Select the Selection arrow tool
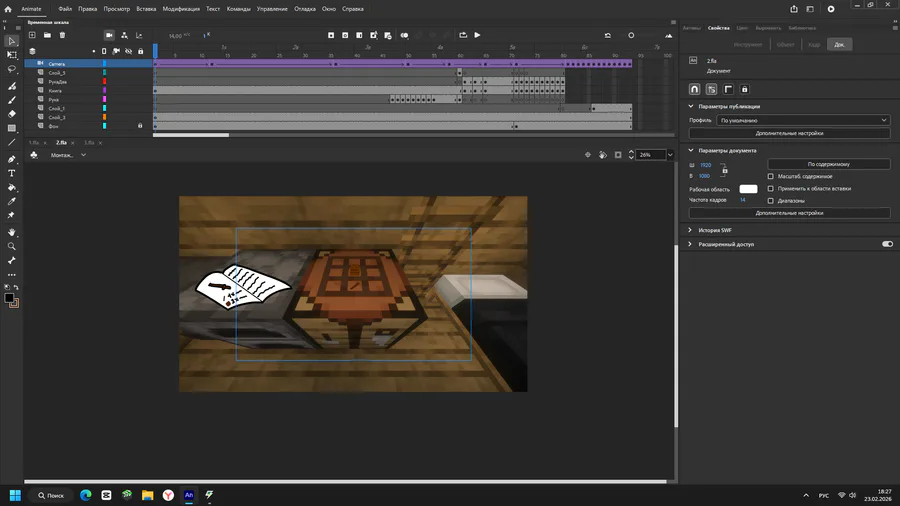Screen dimensions: 900x506 (11, 41)
